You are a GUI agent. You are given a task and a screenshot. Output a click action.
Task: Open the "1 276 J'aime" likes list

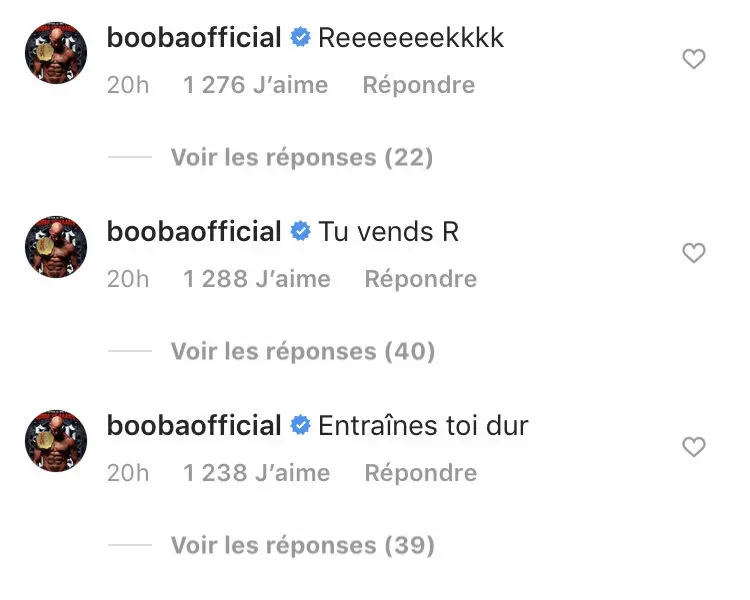click(x=255, y=85)
